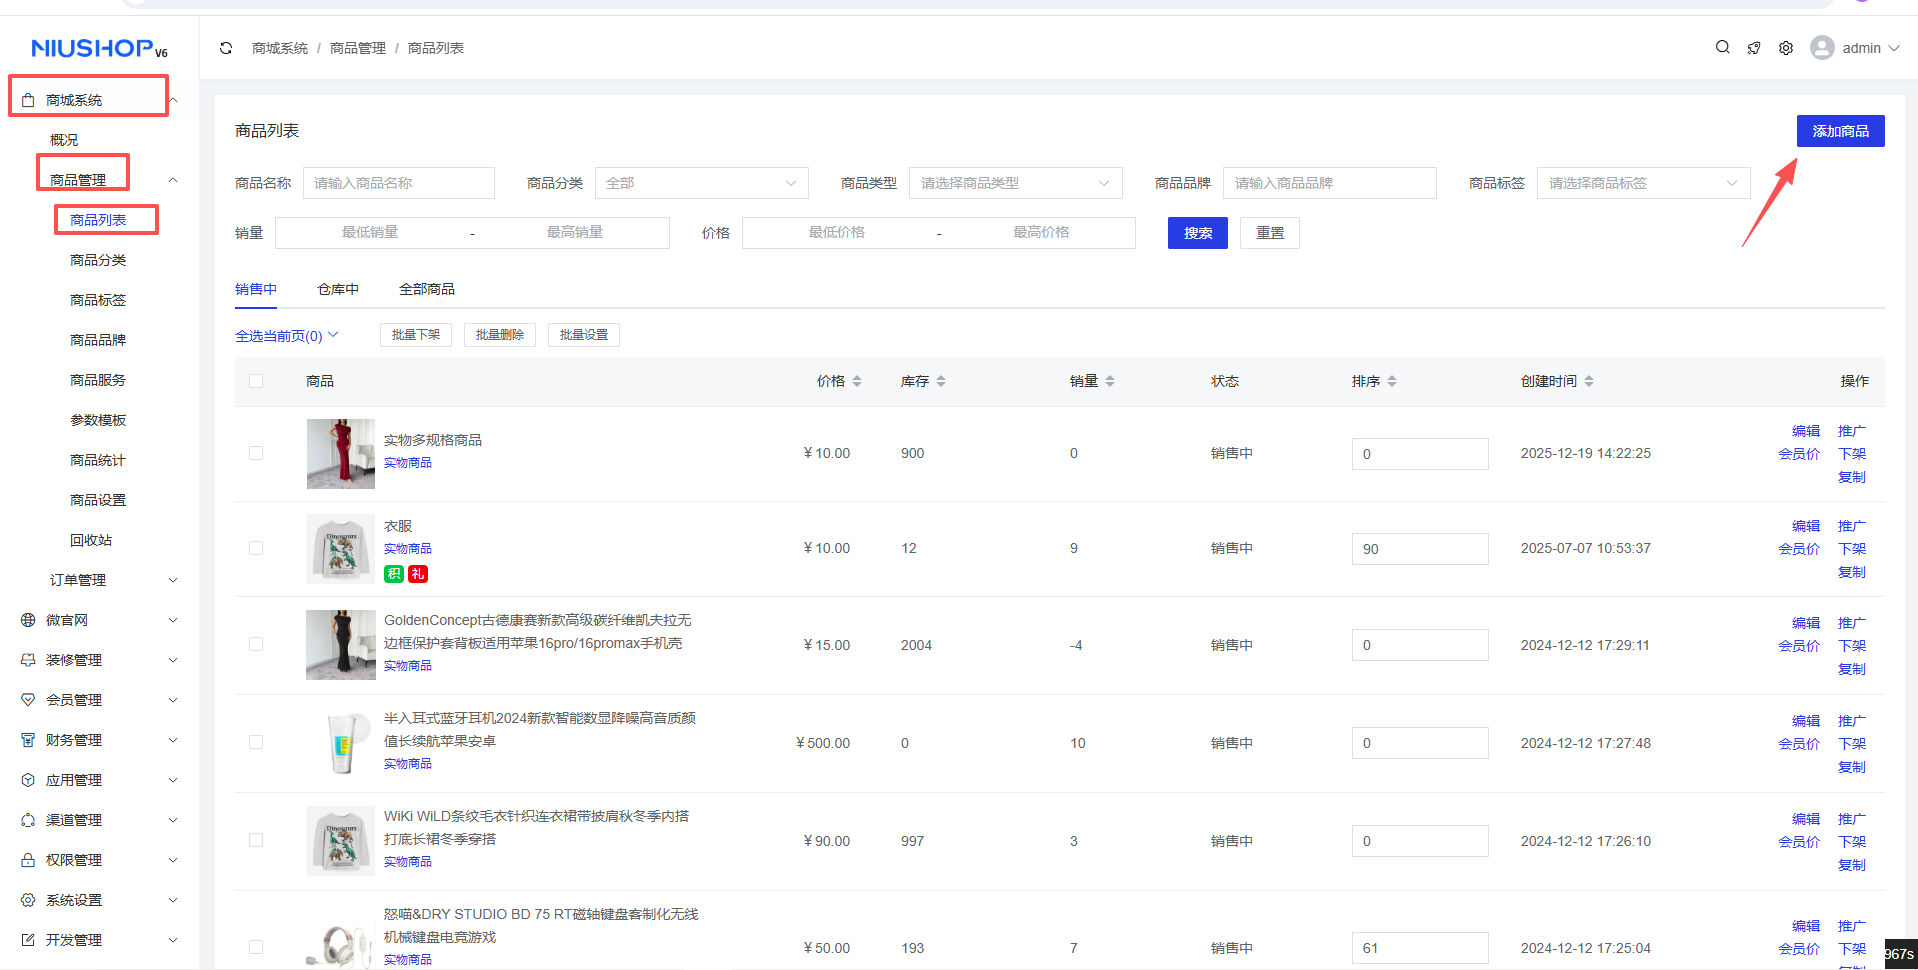Click the refresh icon beside the breadcrumb
The height and width of the screenshot is (970, 1918).
[x=226, y=48]
